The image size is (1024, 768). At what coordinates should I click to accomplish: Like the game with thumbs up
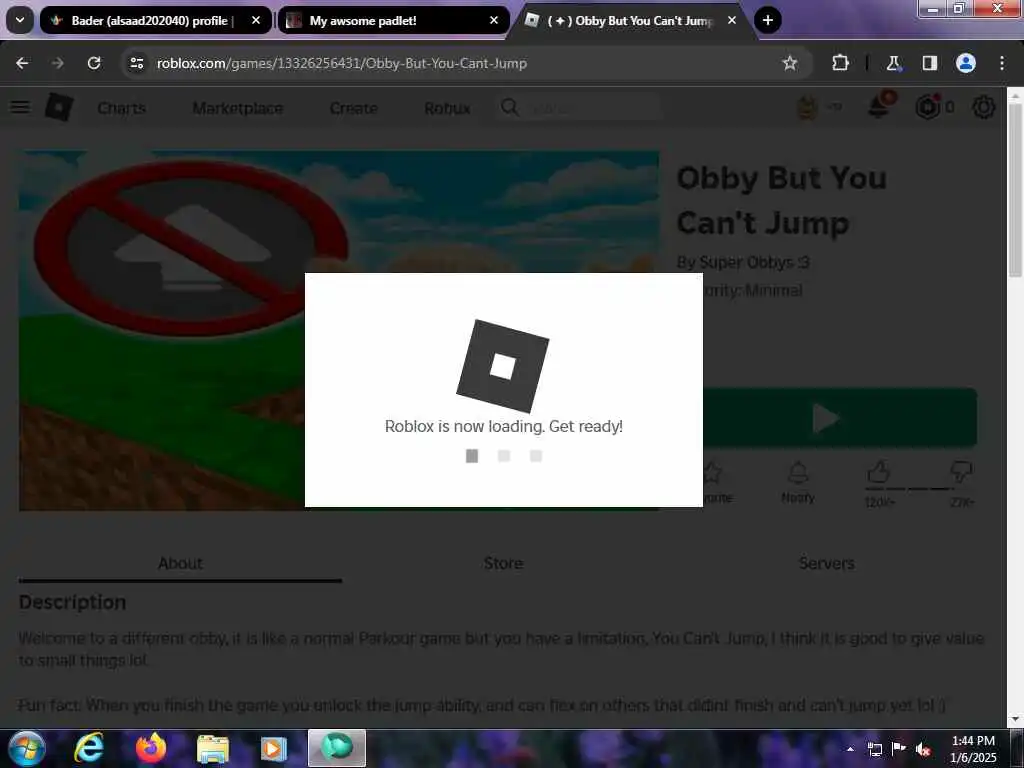point(878,472)
